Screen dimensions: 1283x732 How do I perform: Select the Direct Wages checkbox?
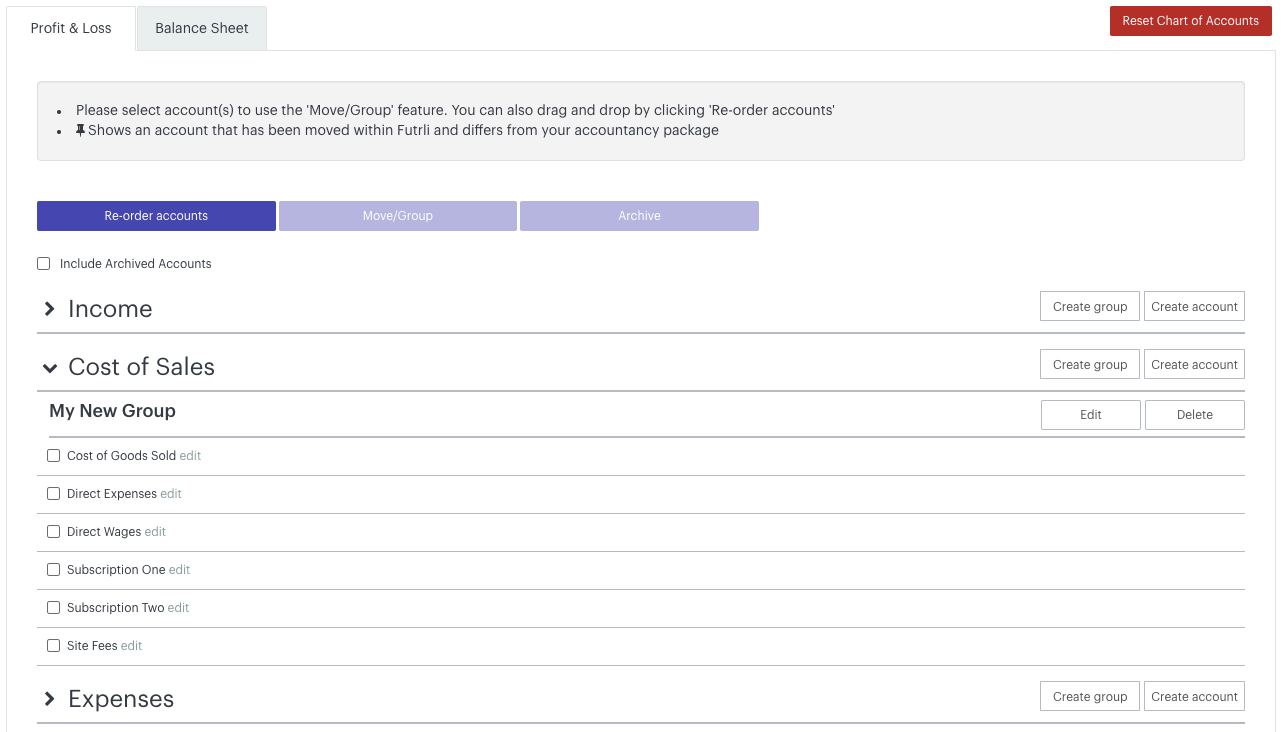(54, 532)
